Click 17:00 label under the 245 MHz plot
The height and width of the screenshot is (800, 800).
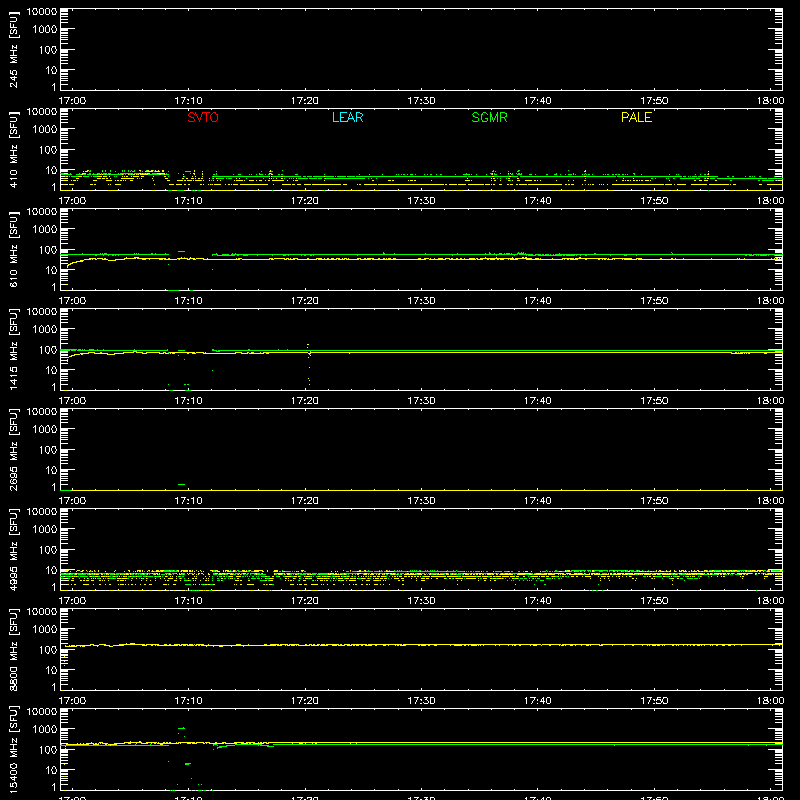[x=72, y=101]
